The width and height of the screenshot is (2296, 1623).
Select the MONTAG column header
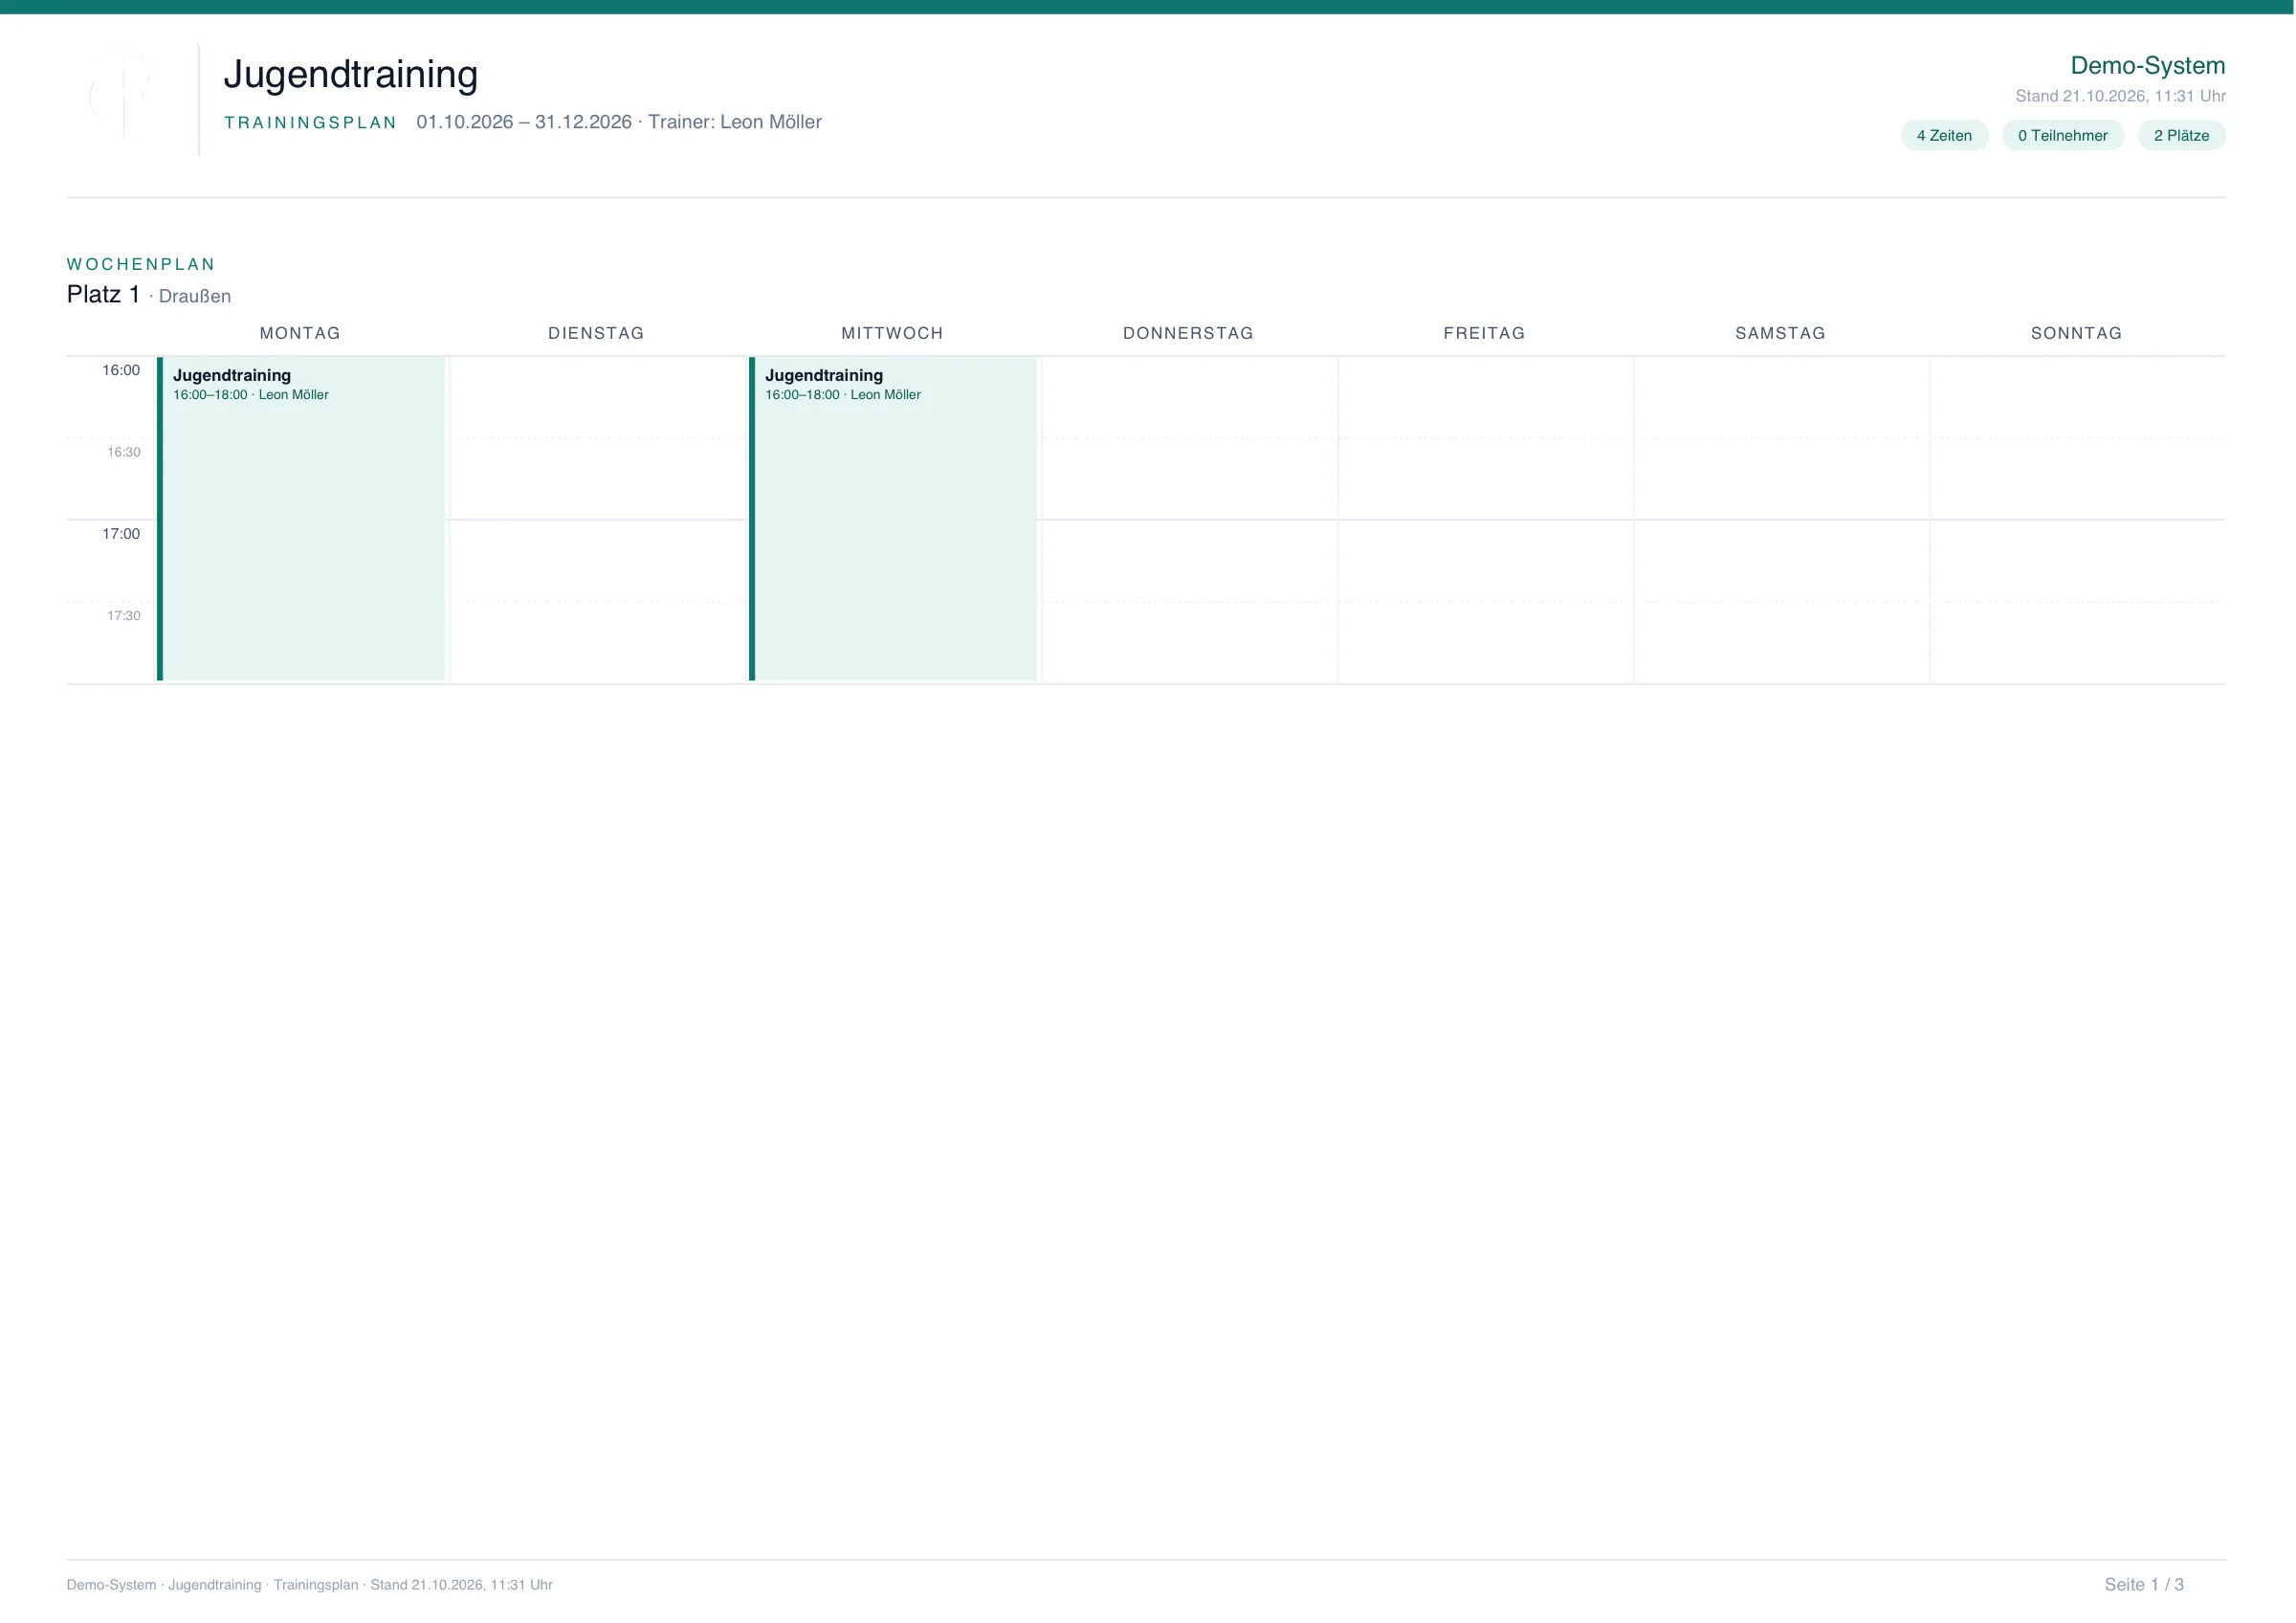pyautogui.click(x=300, y=333)
